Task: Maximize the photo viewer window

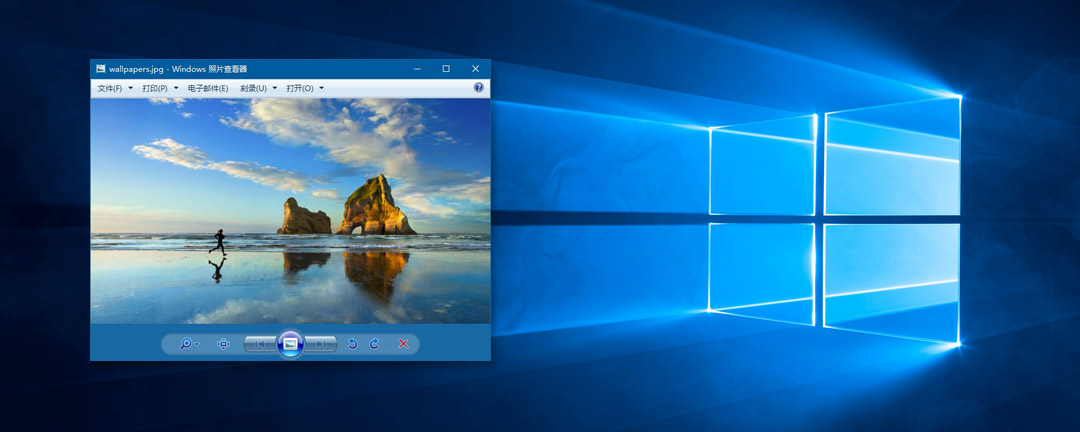Action: point(446,69)
